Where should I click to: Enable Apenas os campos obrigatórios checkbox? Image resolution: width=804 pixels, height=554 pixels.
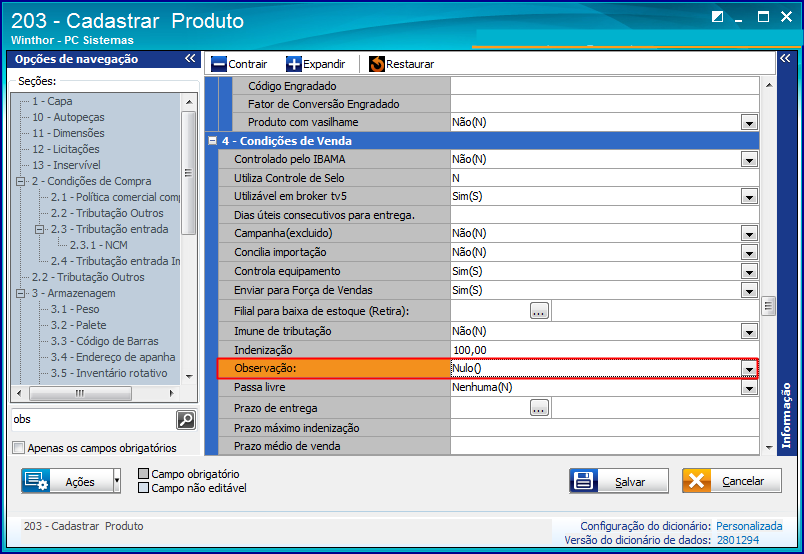[18, 448]
